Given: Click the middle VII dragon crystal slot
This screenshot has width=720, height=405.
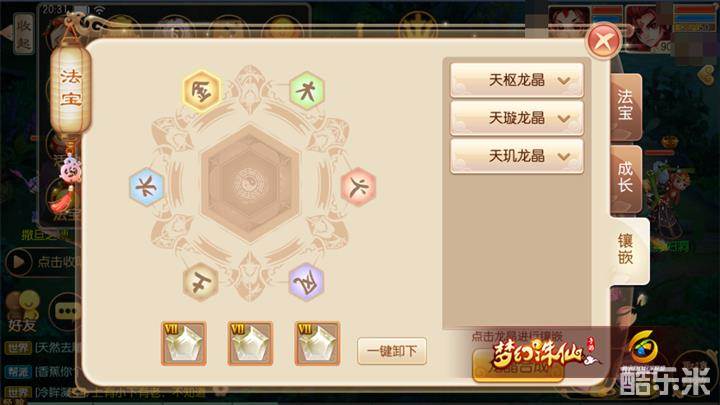Looking at the screenshot, I should (x=250, y=343).
